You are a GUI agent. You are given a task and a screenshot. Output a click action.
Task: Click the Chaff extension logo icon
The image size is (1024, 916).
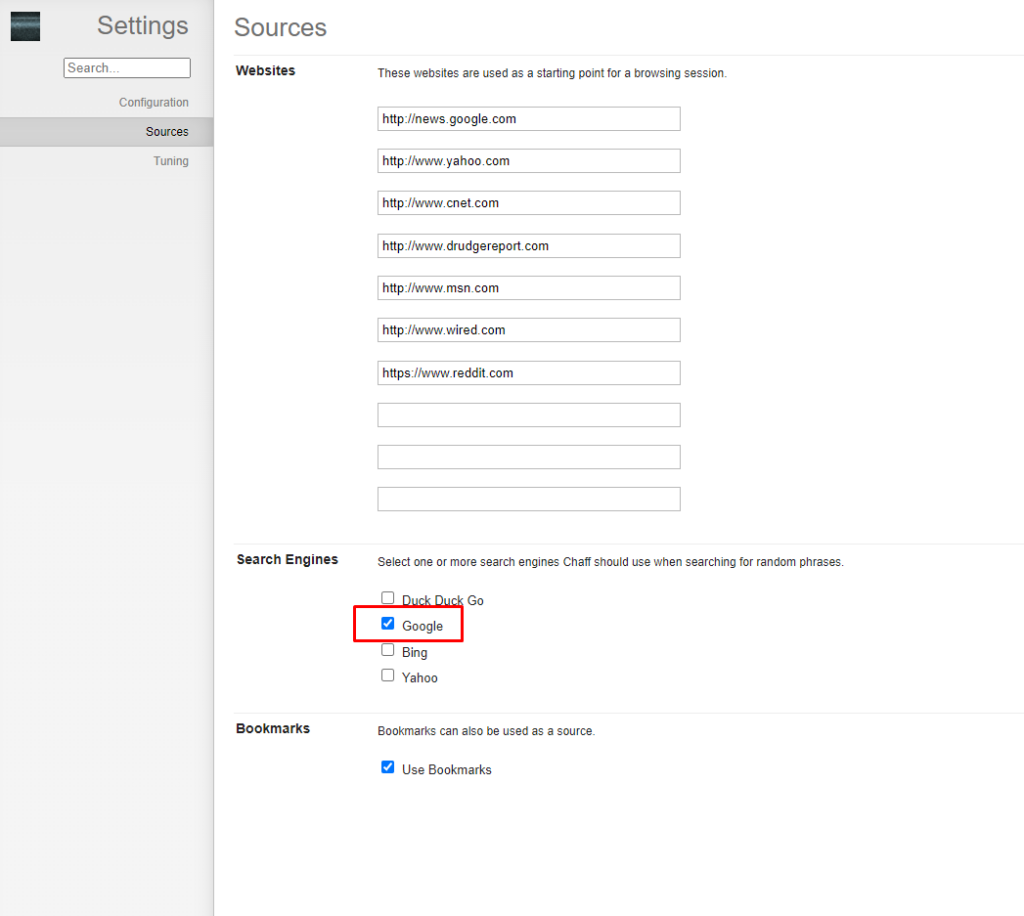tap(25, 27)
